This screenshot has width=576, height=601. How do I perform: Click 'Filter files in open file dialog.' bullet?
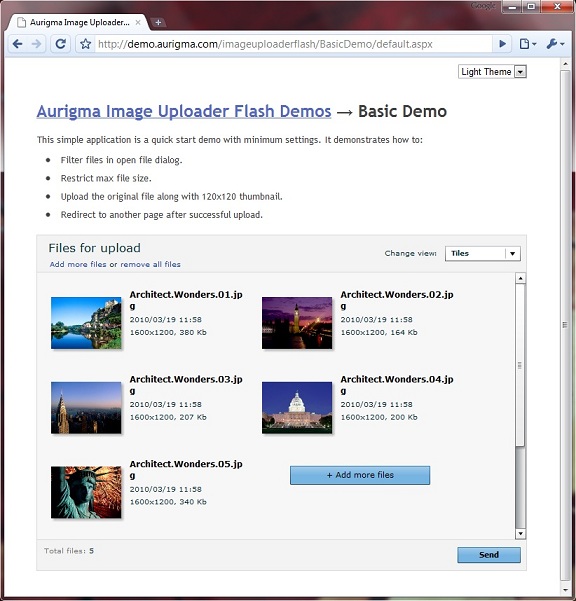coord(121,160)
